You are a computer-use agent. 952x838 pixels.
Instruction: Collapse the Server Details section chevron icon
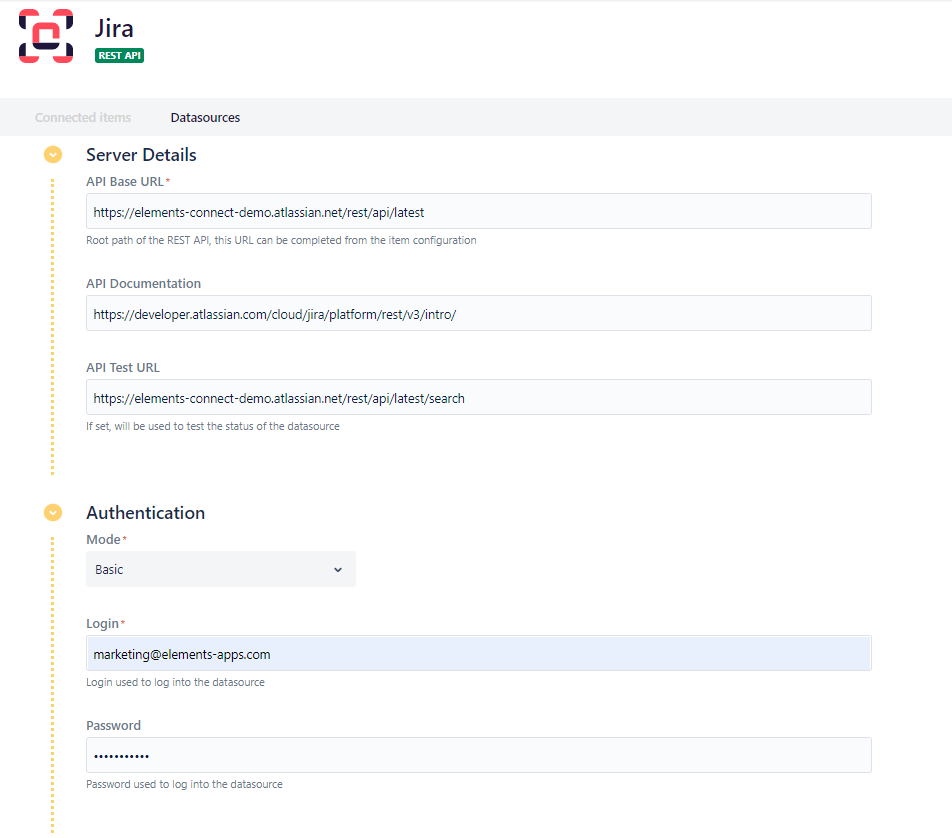pos(52,154)
